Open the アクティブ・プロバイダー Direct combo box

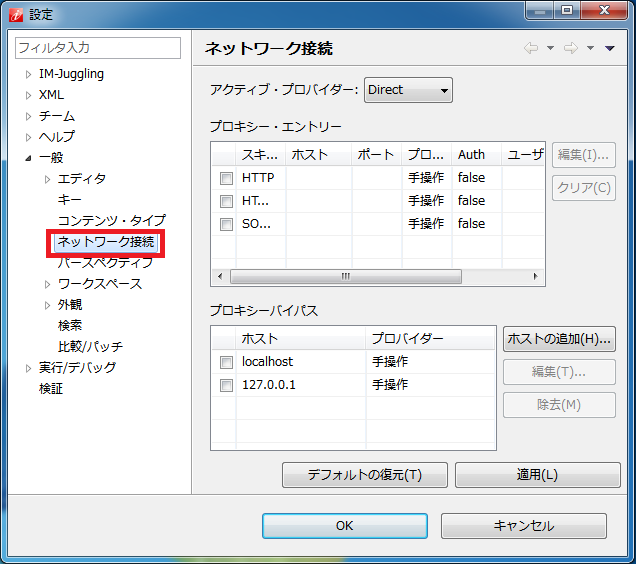tap(408, 90)
